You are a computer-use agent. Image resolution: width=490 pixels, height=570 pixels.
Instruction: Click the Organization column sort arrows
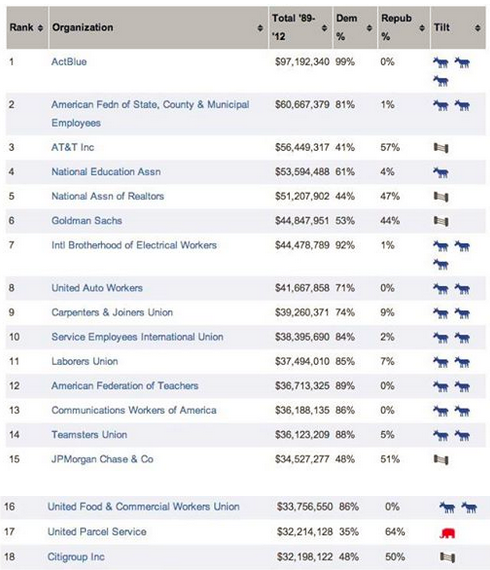click(260, 28)
